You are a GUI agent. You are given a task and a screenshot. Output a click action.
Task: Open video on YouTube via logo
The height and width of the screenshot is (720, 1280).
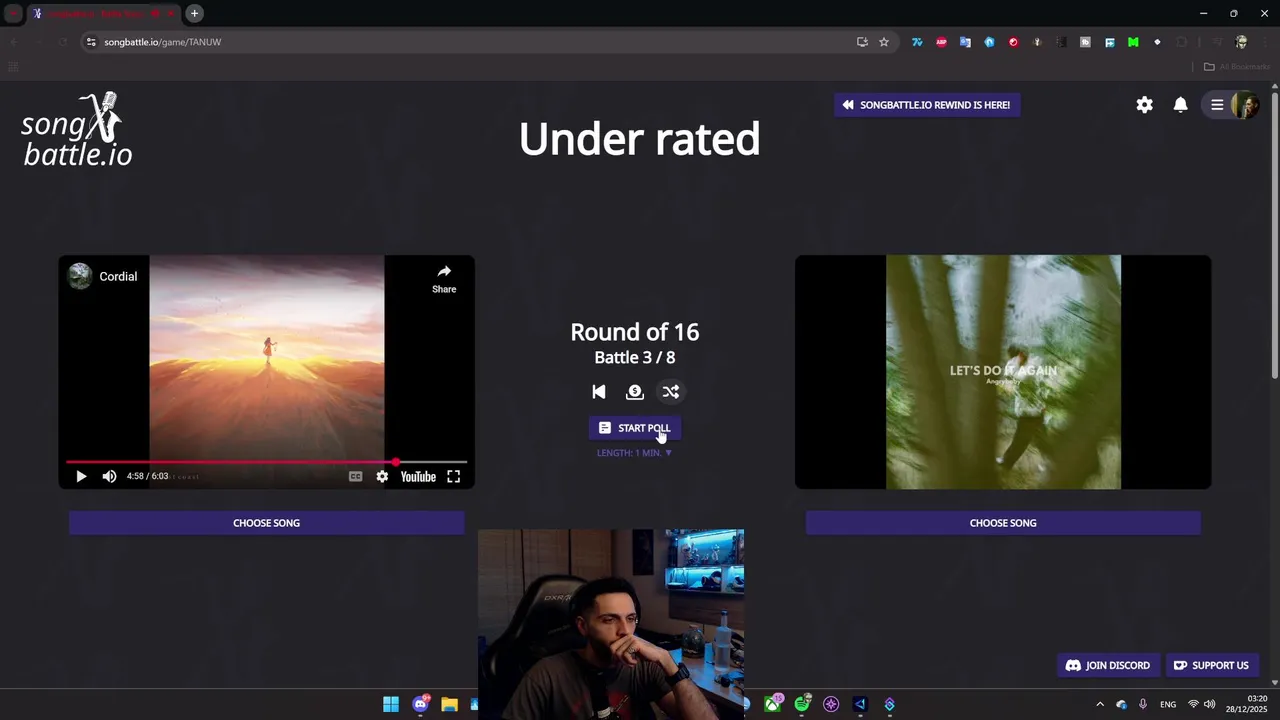coord(418,477)
